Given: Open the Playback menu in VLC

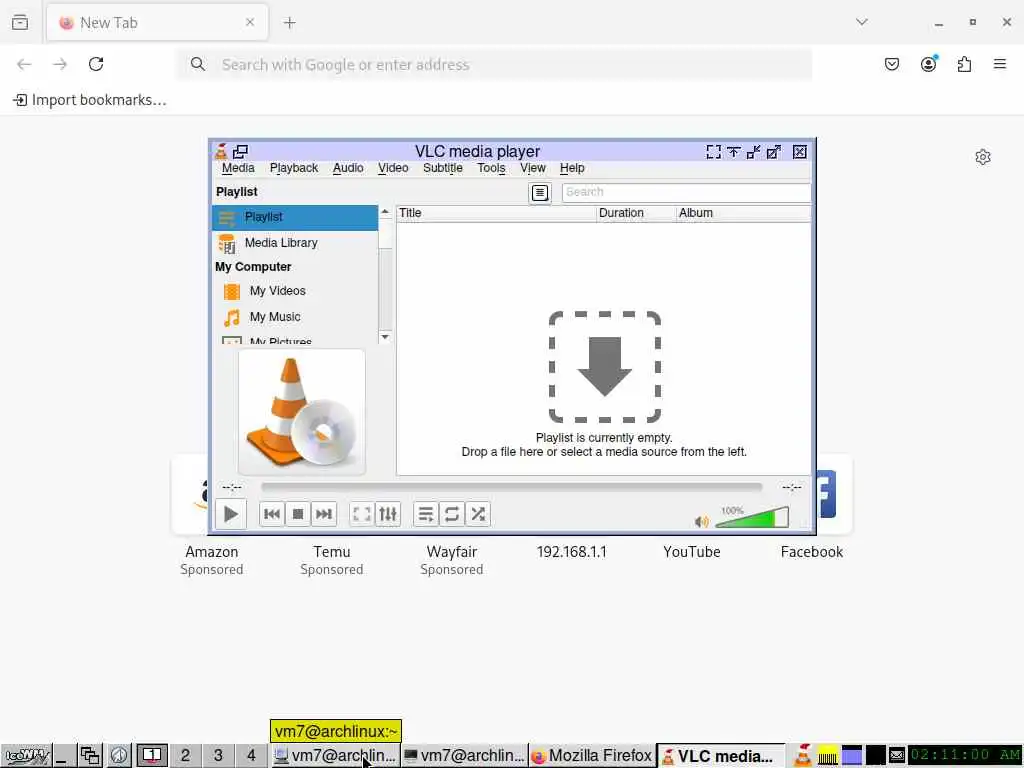Looking at the screenshot, I should point(294,168).
